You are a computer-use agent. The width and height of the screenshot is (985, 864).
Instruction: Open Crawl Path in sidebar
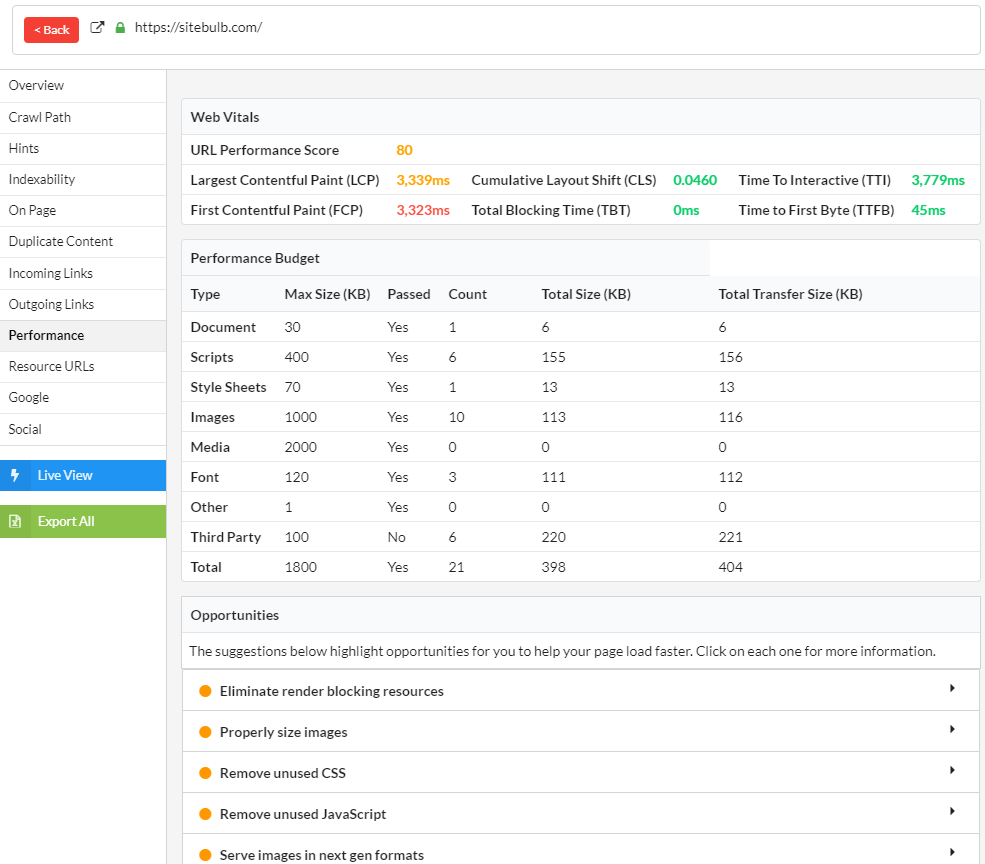[x=83, y=118]
